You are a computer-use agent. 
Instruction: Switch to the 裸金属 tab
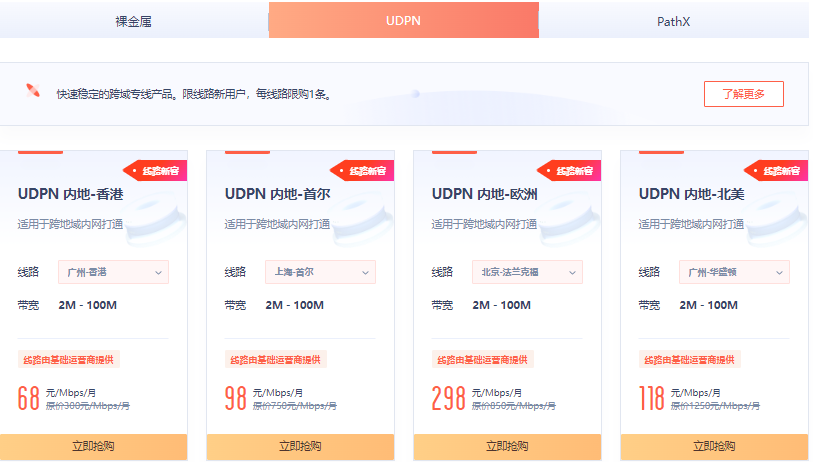pos(134,21)
